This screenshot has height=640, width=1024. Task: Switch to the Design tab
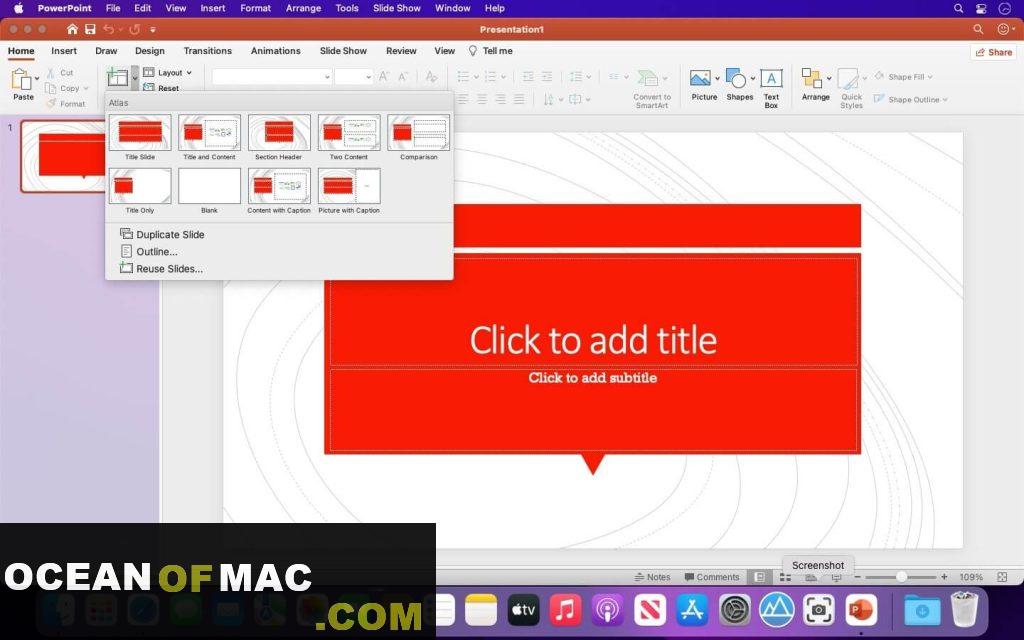tap(150, 51)
